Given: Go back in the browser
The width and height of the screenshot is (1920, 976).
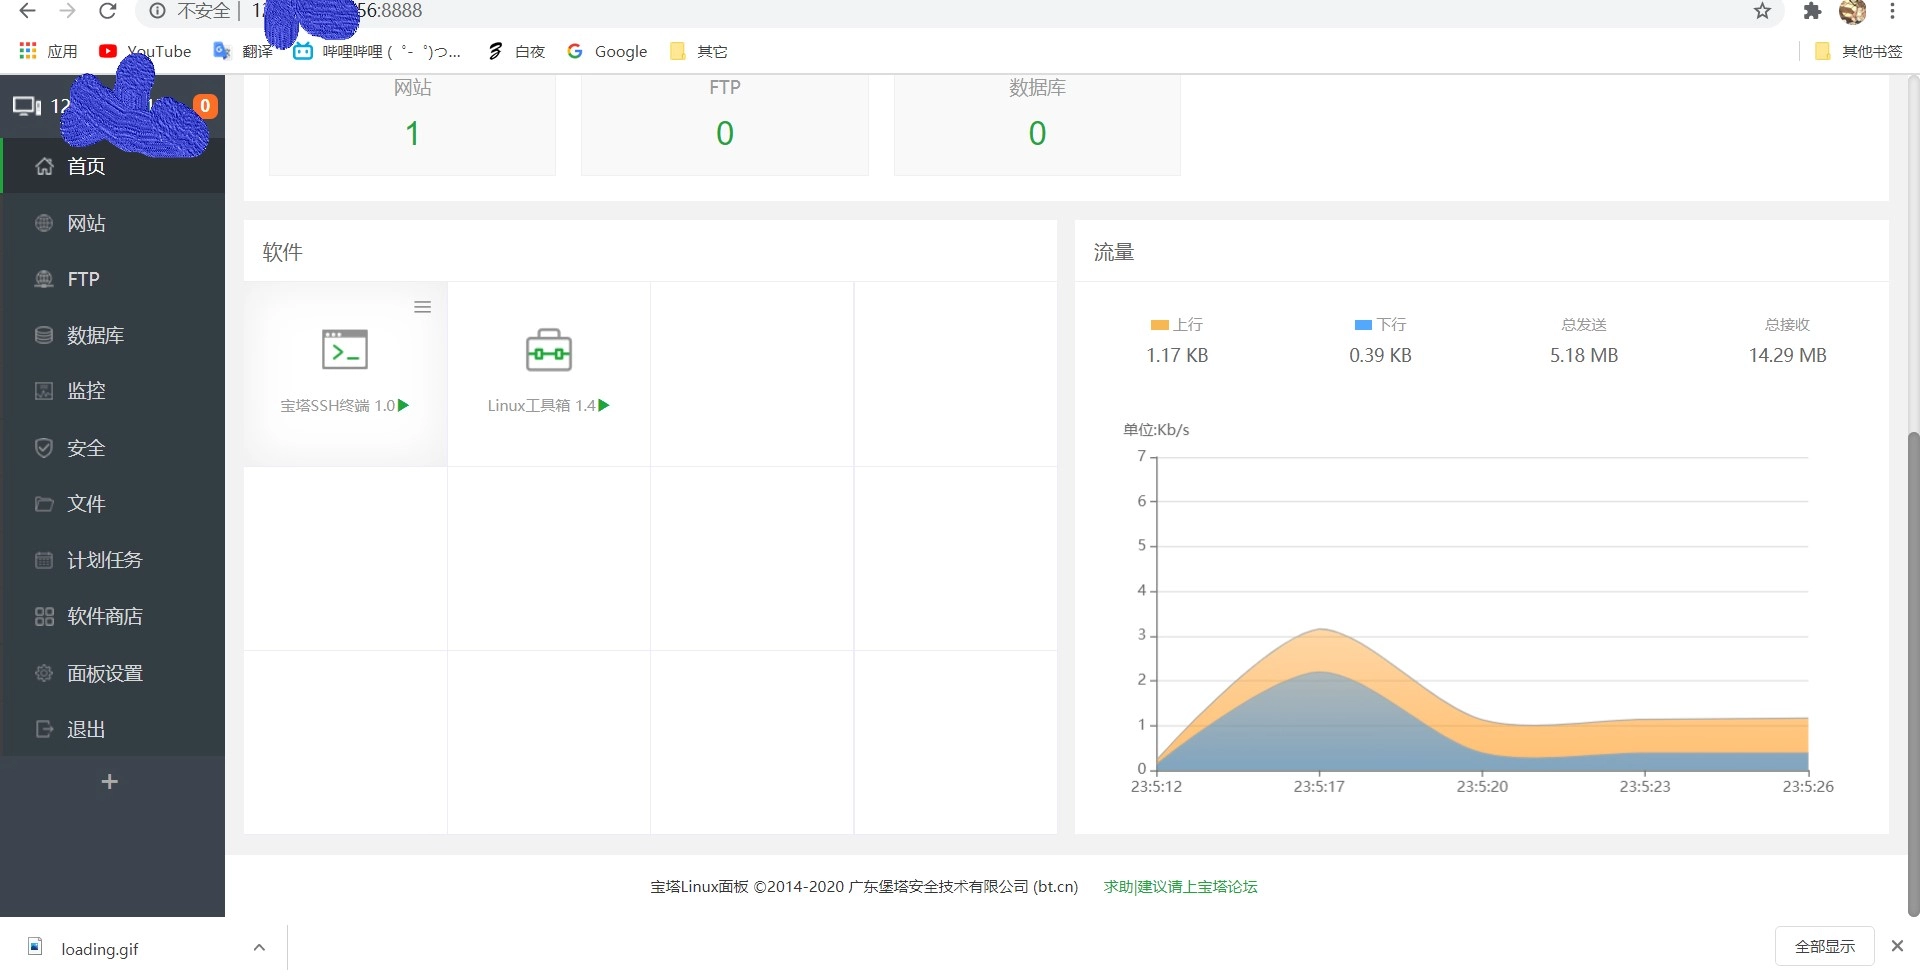Looking at the screenshot, I should [x=27, y=11].
